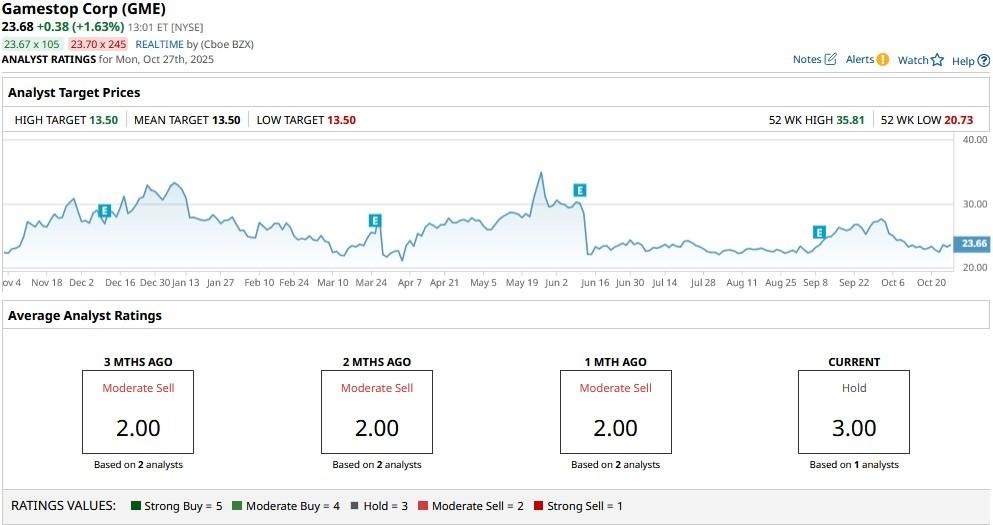Screen dimensions: 993x525
Task: Open the Help question mark icon
Action: click(984, 61)
